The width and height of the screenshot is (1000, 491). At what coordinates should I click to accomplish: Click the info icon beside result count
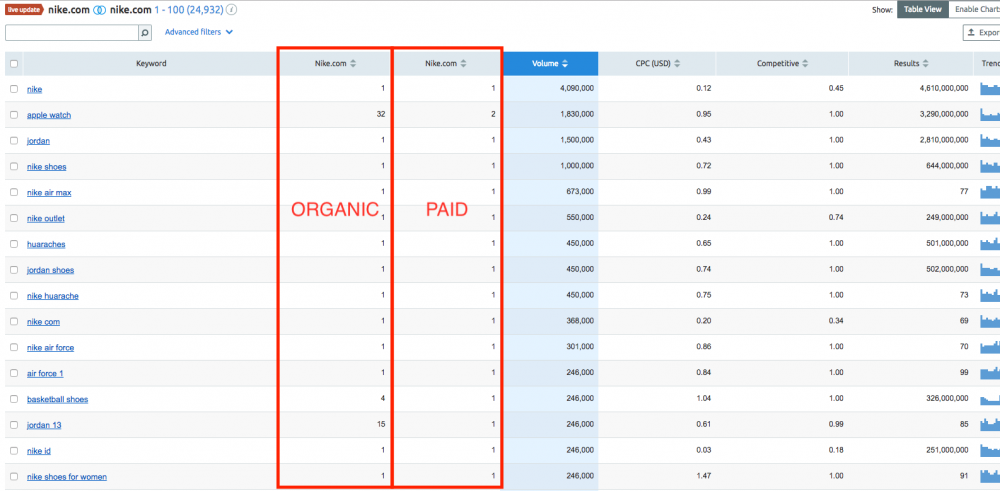click(233, 9)
